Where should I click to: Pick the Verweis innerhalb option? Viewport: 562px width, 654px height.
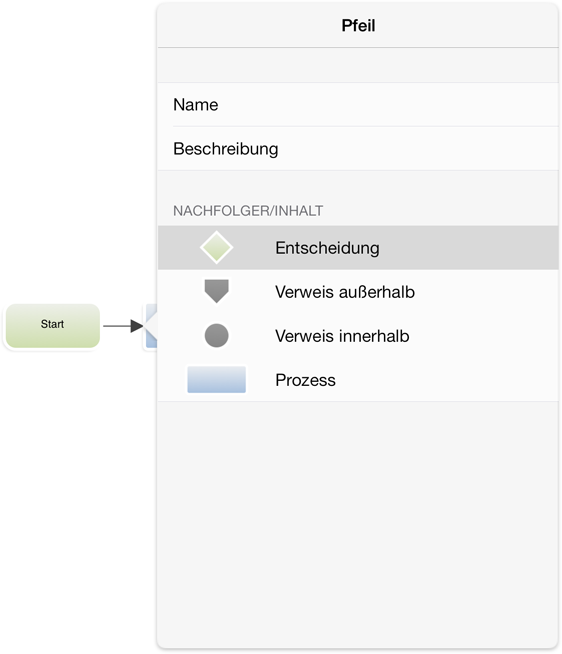point(358,336)
